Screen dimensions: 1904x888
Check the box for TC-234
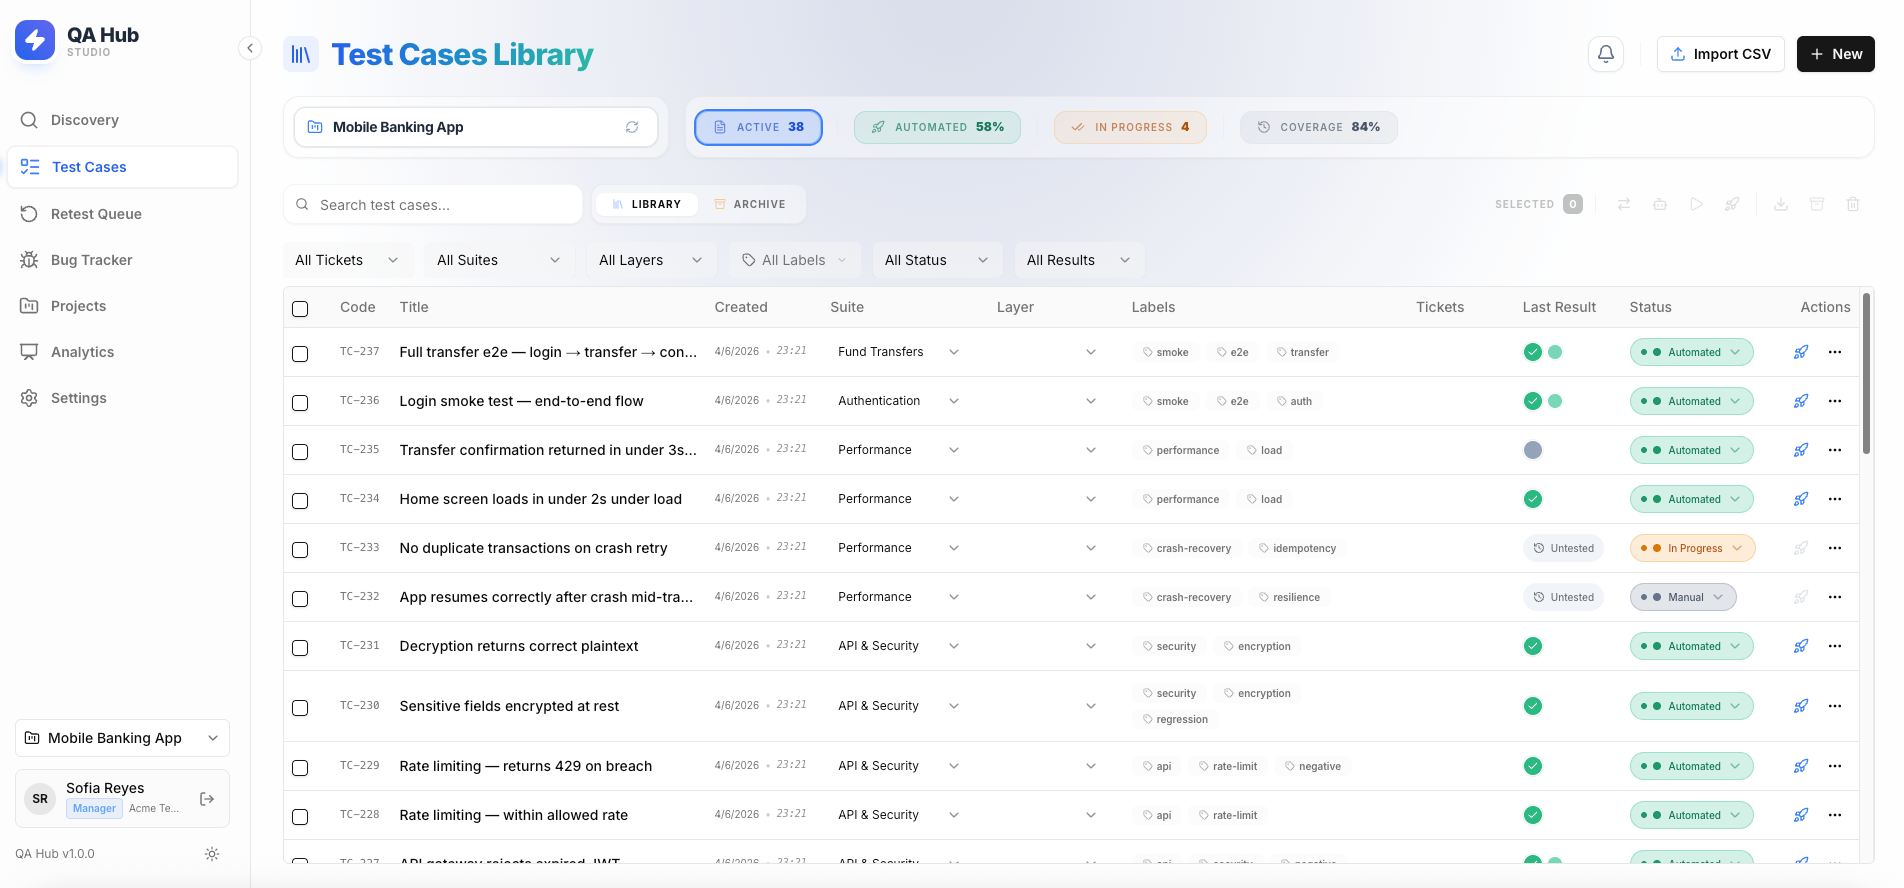(300, 501)
